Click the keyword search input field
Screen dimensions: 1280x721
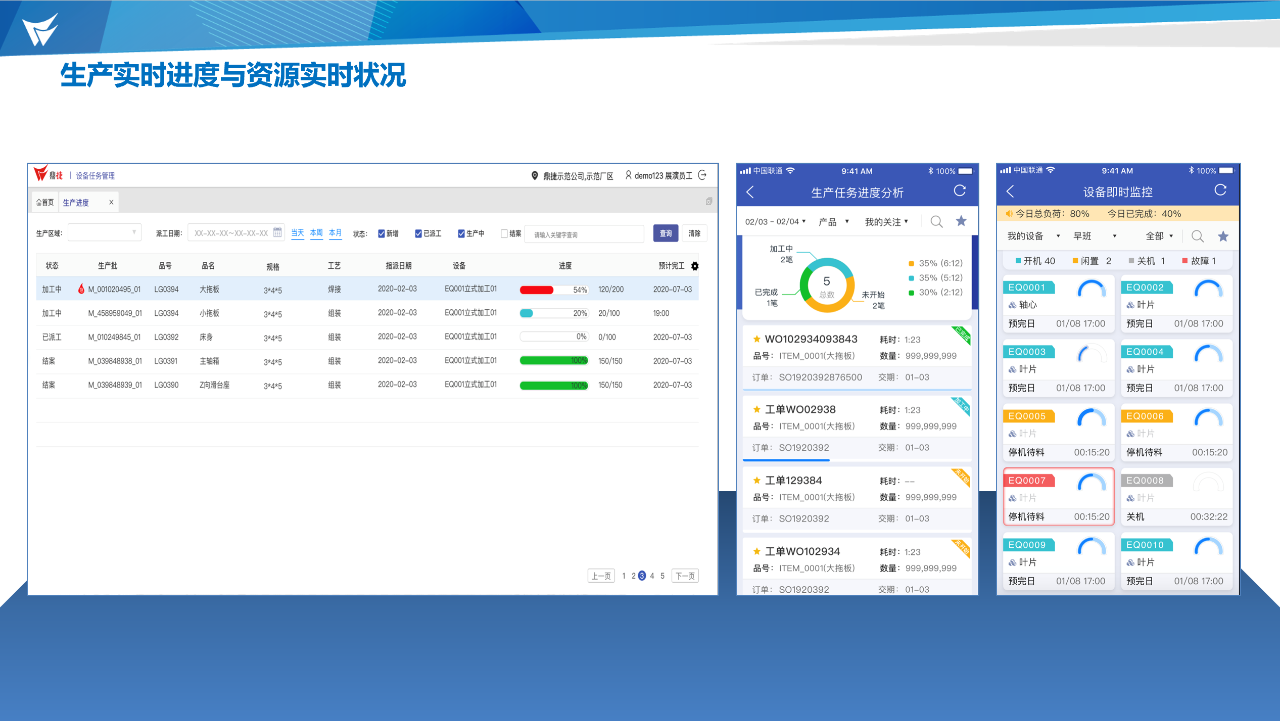(x=584, y=234)
